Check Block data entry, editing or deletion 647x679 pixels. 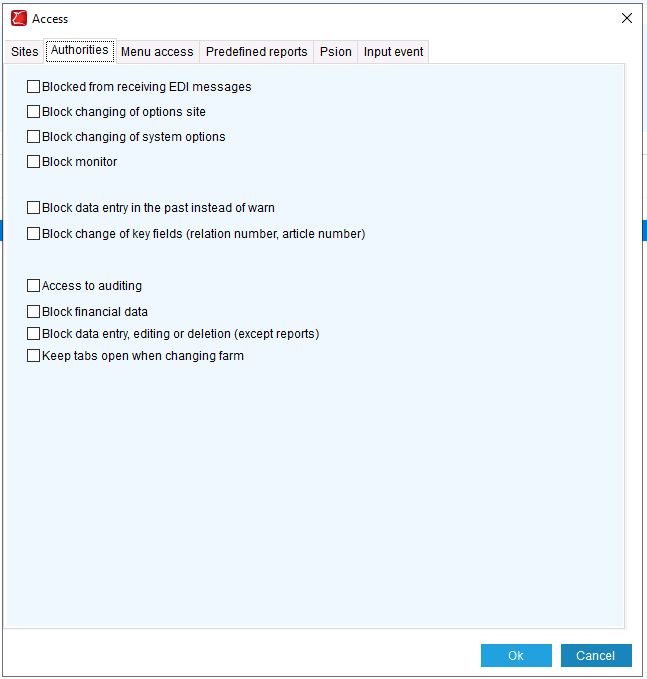[x=33, y=334]
